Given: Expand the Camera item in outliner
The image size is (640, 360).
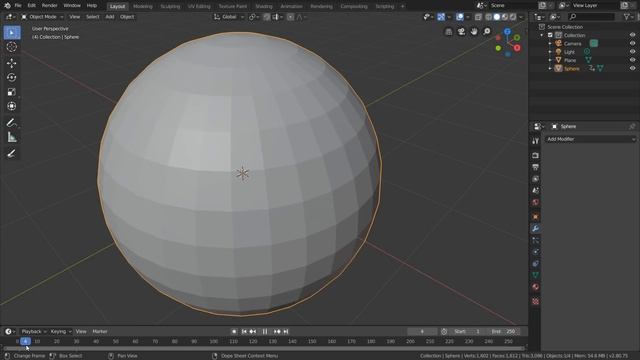Looking at the screenshot, I should (x=550, y=44).
